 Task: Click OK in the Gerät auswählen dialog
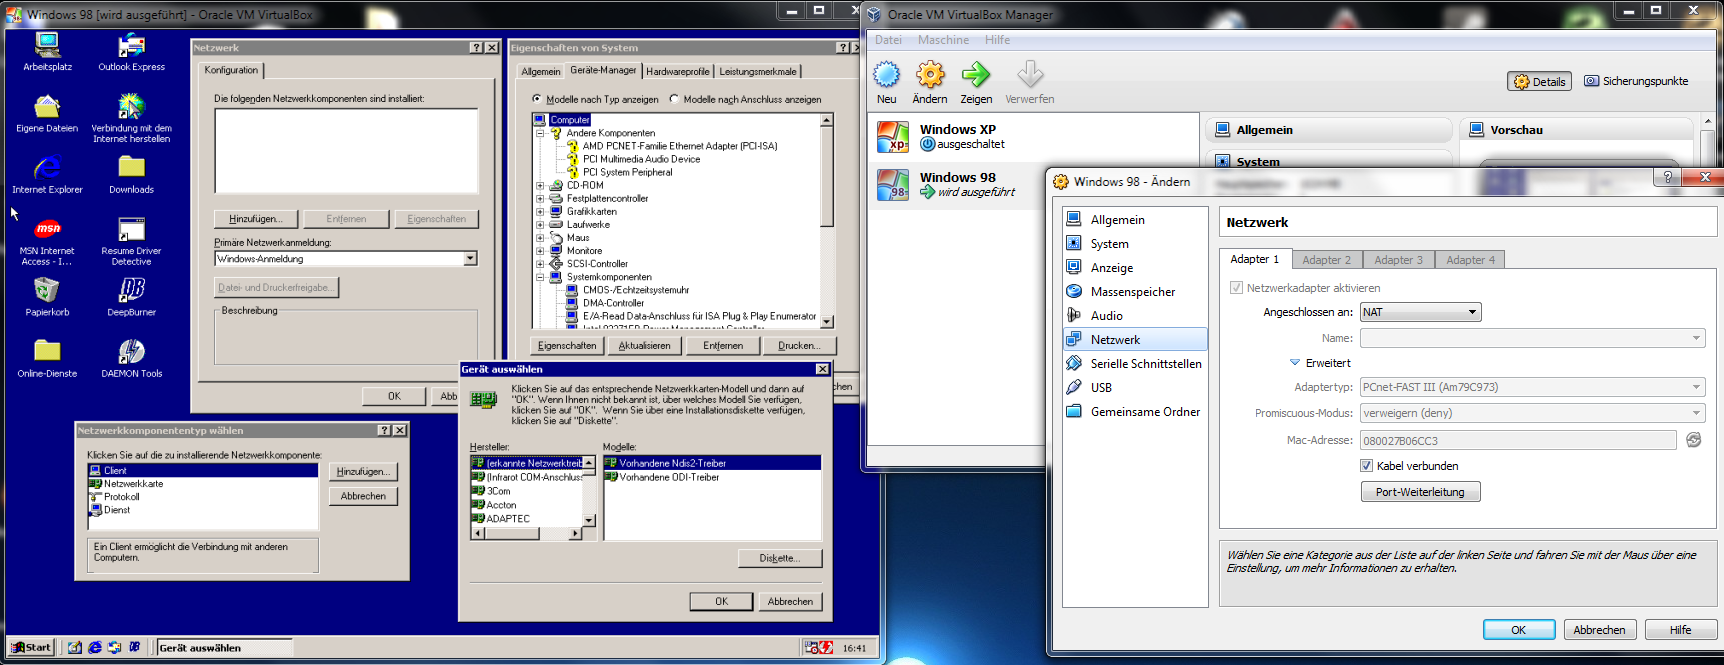coord(721,601)
